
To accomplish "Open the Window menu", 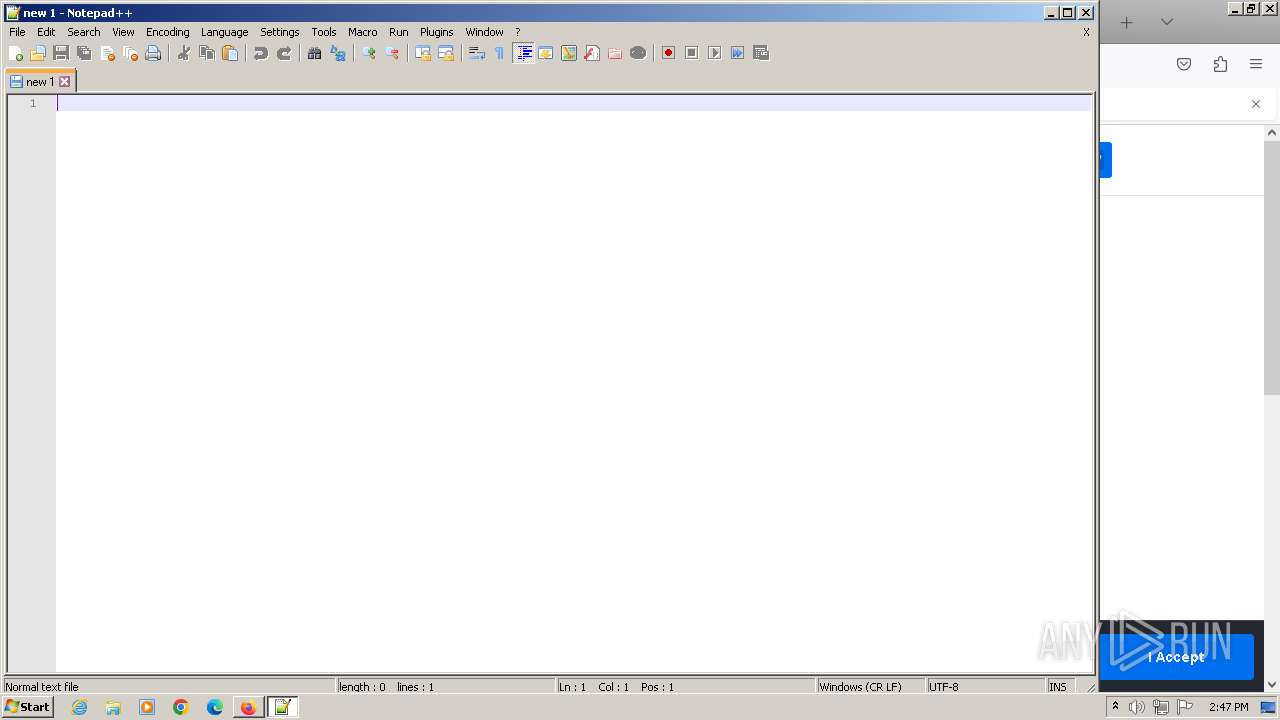I will coord(484,32).
